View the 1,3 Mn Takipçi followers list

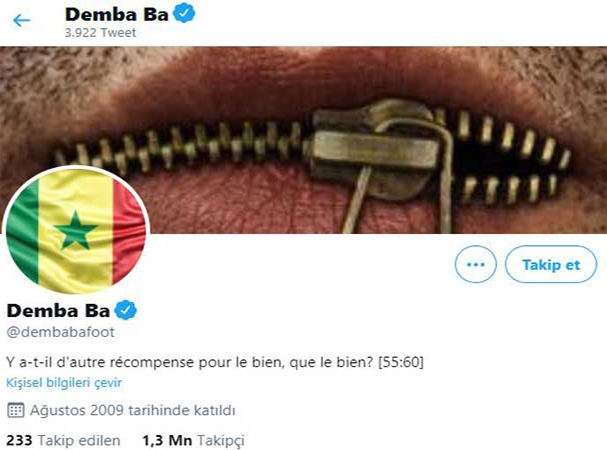[193, 440]
